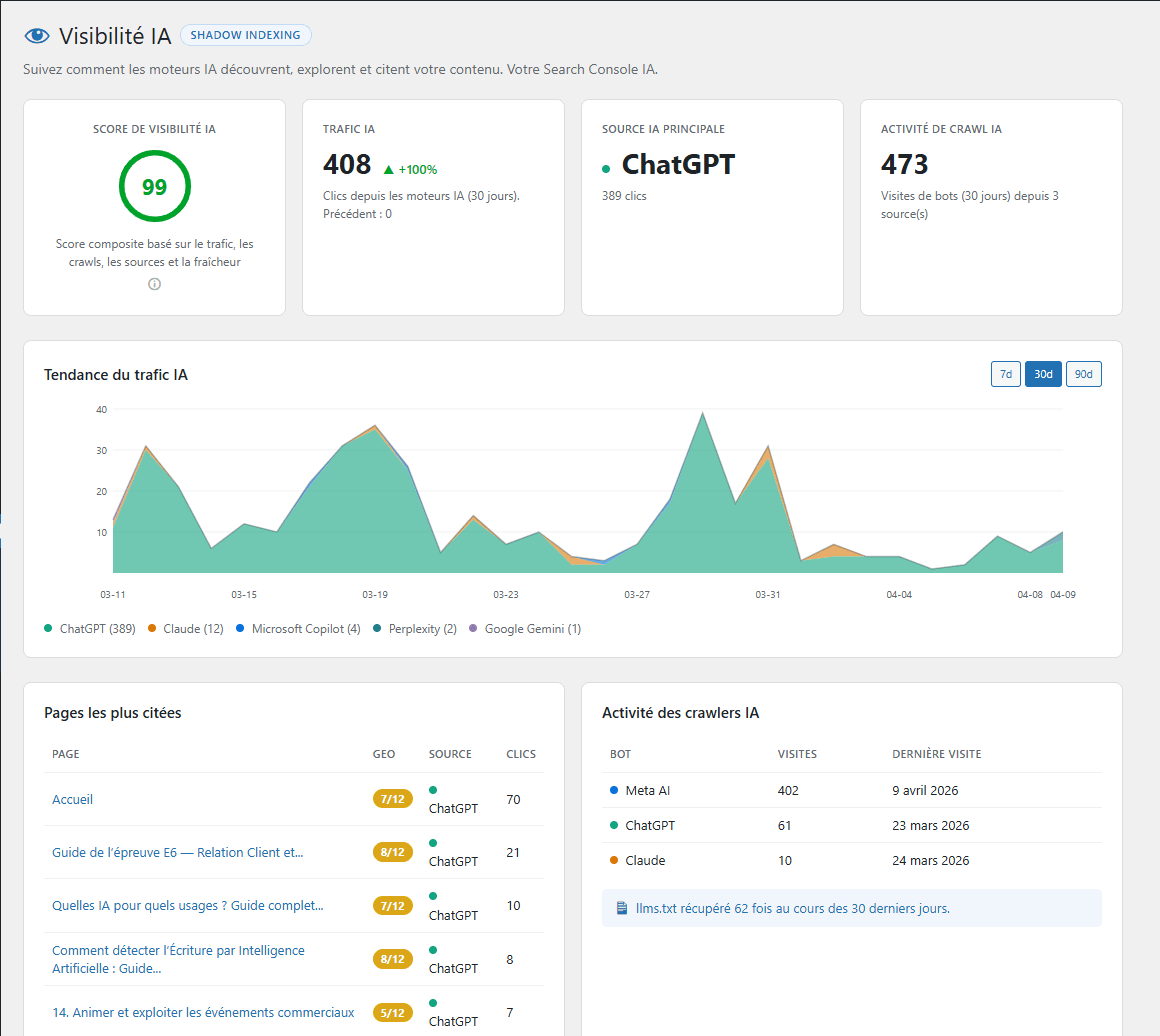Click the SHADOW INDEXING badge
The width and height of the screenshot is (1160, 1036).
click(246, 35)
